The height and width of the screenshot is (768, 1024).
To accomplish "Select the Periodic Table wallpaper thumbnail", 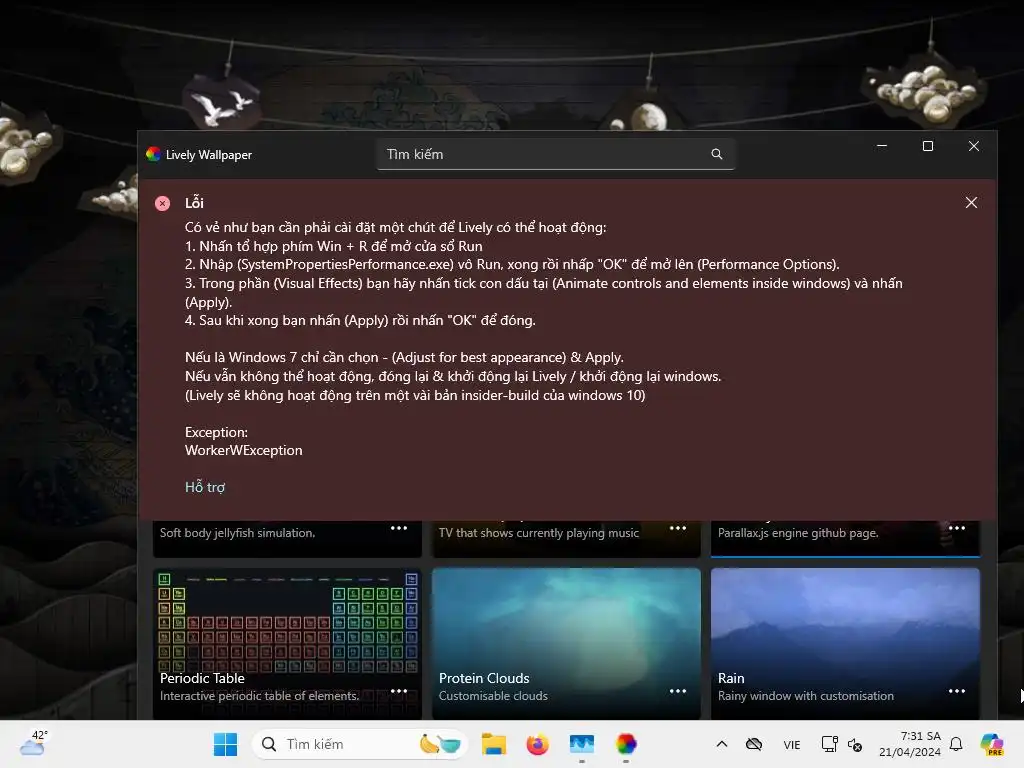I will click(287, 643).
